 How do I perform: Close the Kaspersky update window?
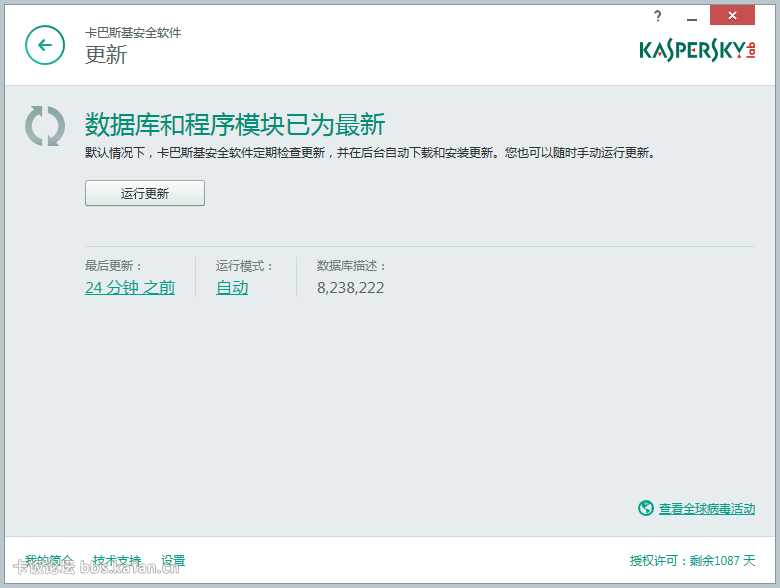[732, 15]
